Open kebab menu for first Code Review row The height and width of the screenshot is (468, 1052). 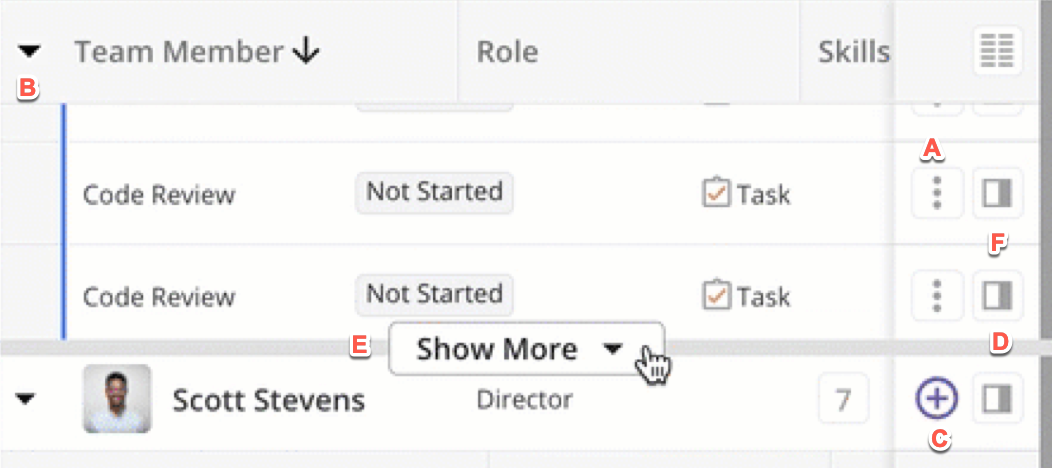pyautogui.click(x=937, y=192)
